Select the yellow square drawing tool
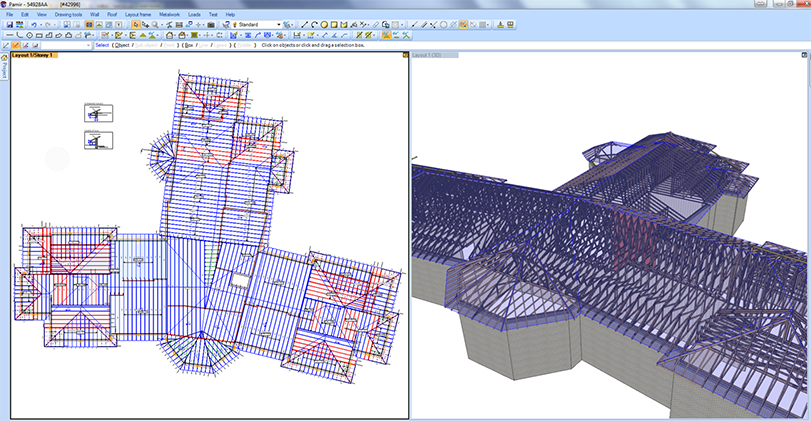This screenshot has width=811, height=421. click(334, 24)
